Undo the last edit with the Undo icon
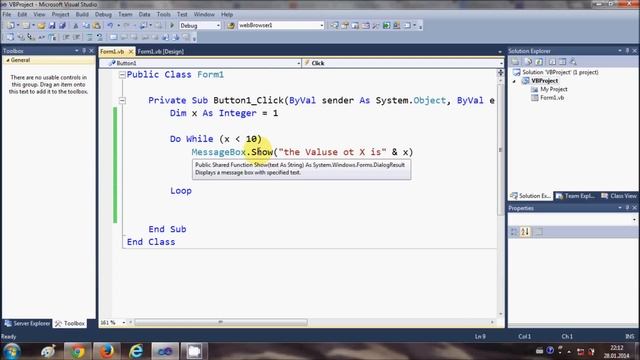This screenshot has height=360, width=640. pos(110,25)
